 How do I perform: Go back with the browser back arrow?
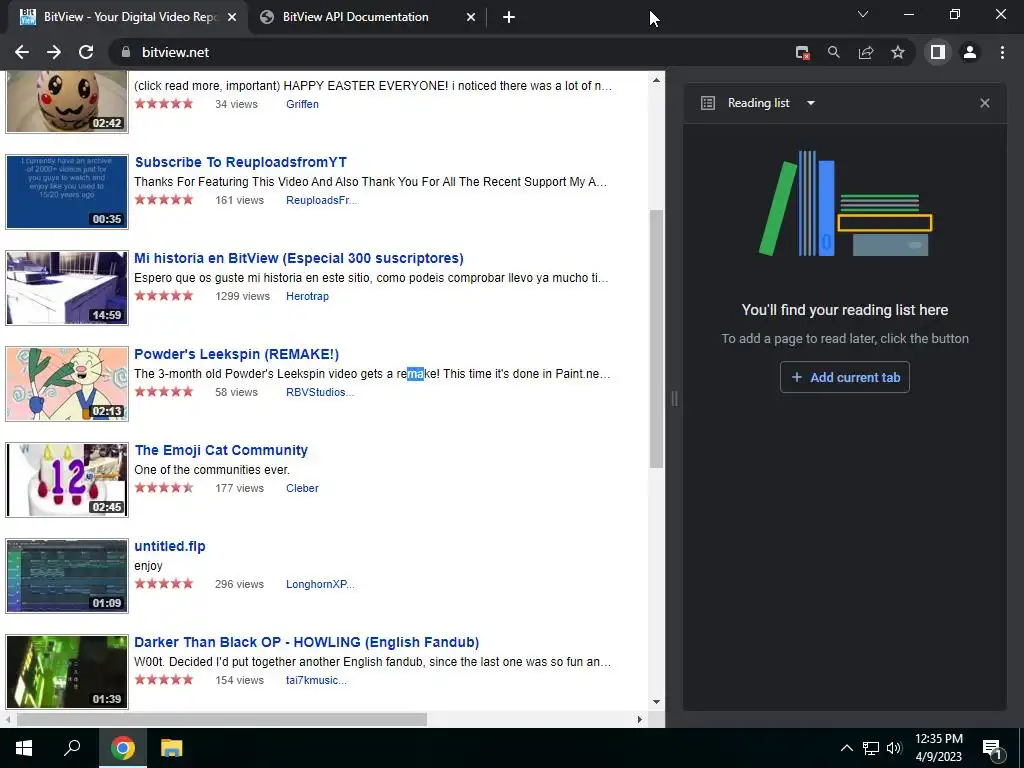[x=22, y=52]
